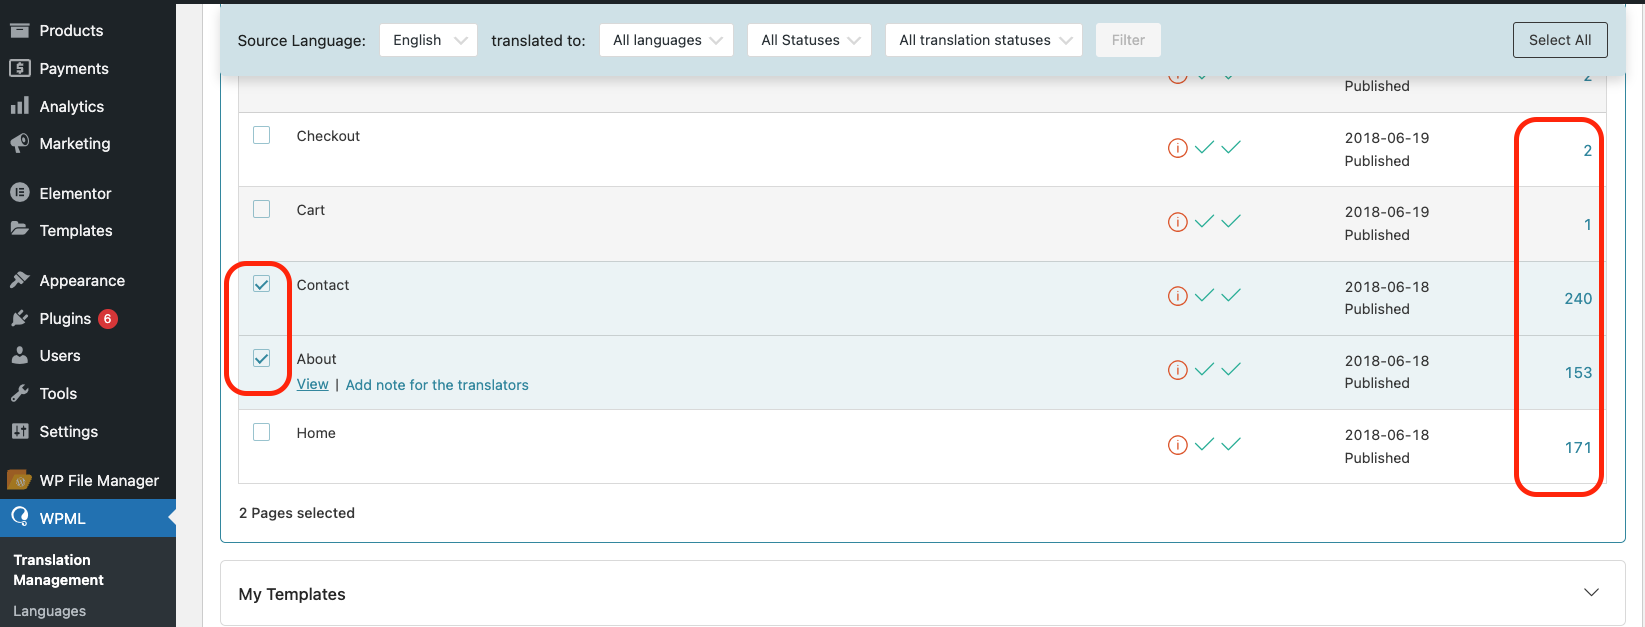
Task: Open the All Statuses dropdown
Action: coord(809,40)
